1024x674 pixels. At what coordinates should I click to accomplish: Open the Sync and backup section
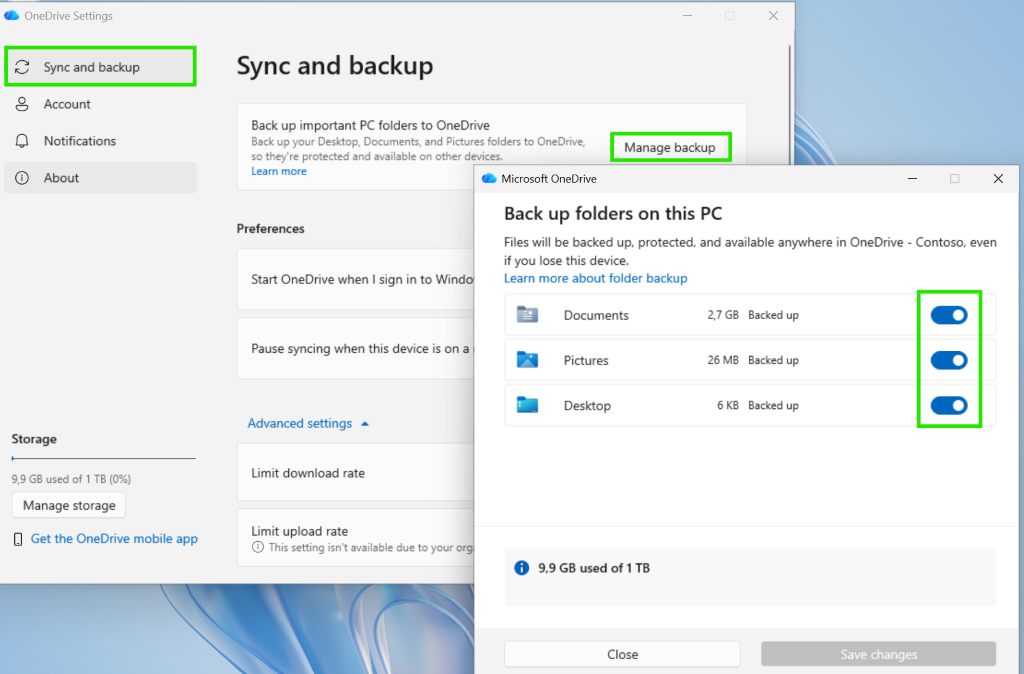100,67
